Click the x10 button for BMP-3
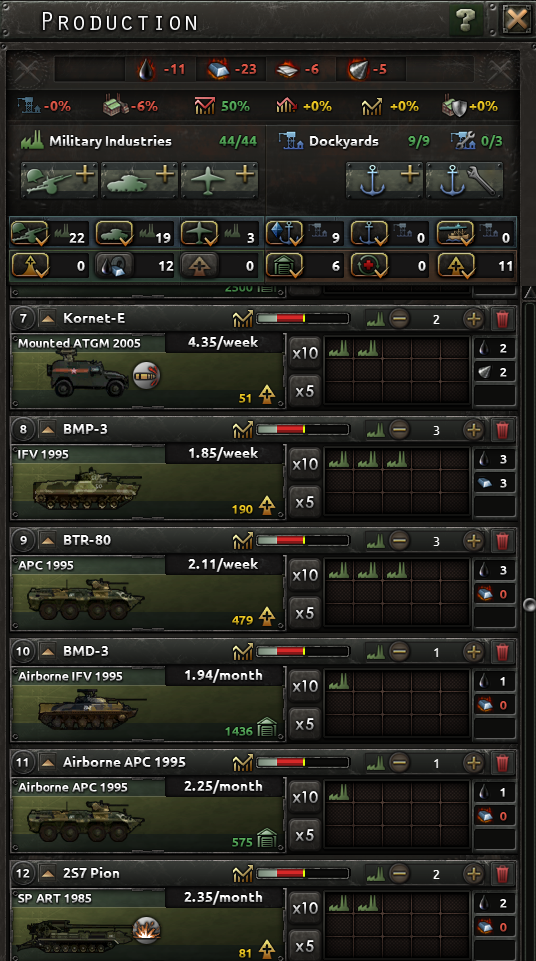The width and height of the screenshot is (536, 961). [x=304, y=464]
